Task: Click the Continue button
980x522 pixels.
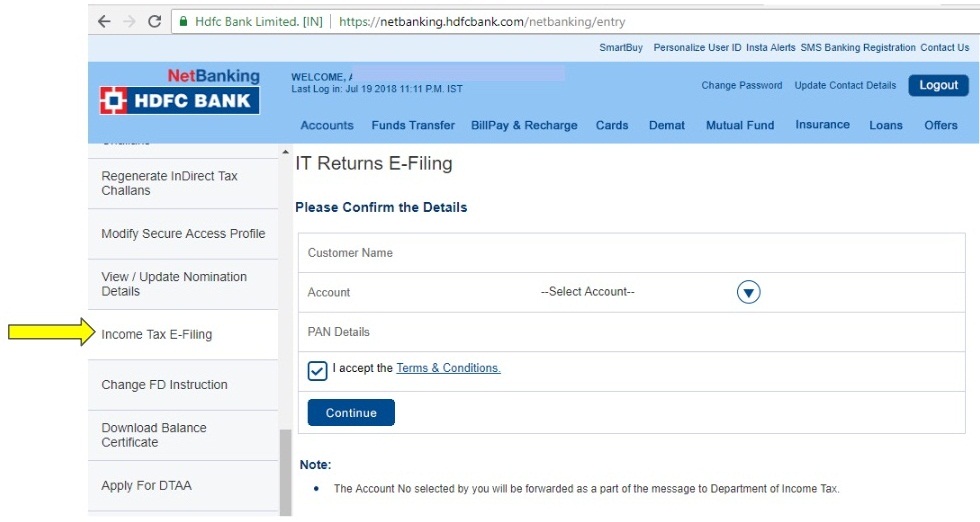Action: click(351, 413)
